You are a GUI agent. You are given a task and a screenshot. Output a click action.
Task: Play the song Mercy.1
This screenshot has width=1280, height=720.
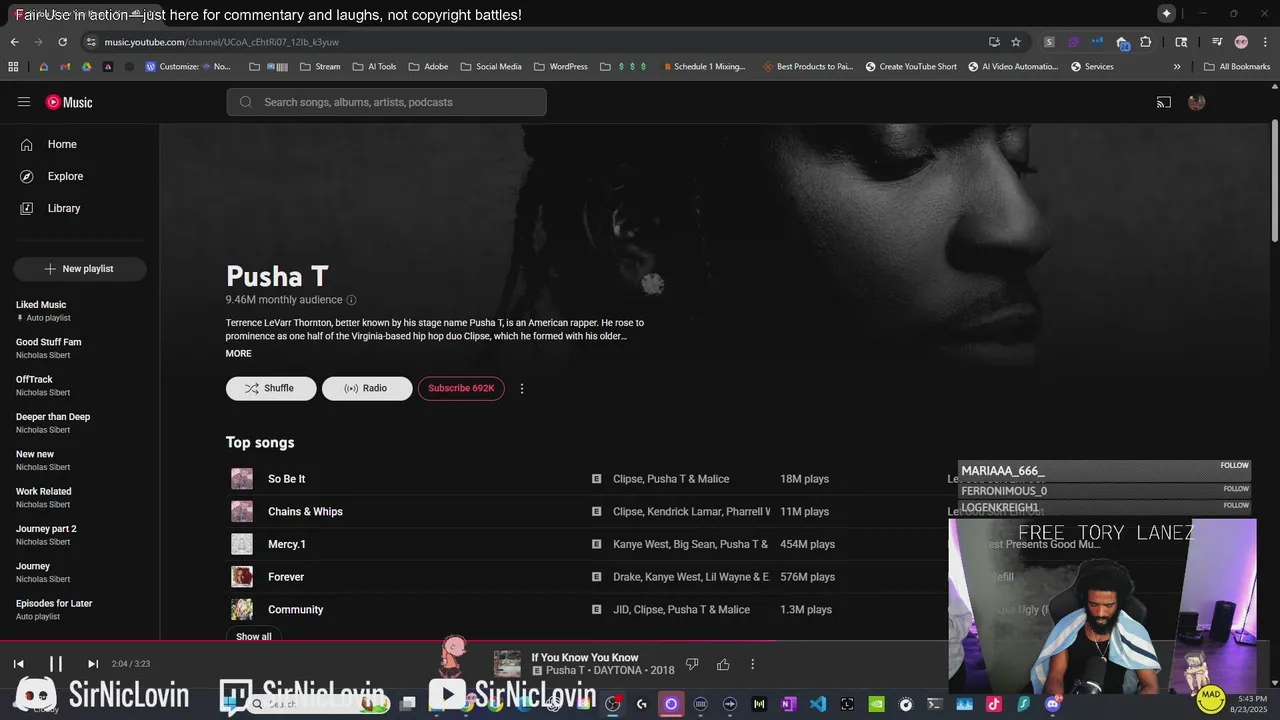point(287,545)
